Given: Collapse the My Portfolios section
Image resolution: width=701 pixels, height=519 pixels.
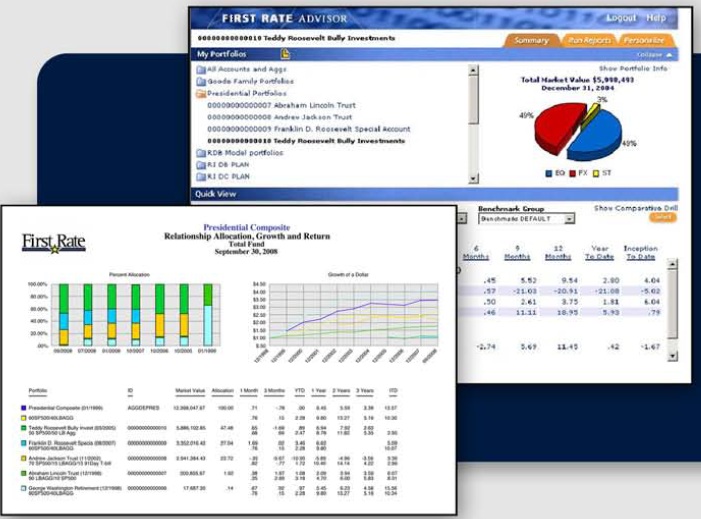Looking at the screenshot, I should pyautogui.click(x=654, y=55).
